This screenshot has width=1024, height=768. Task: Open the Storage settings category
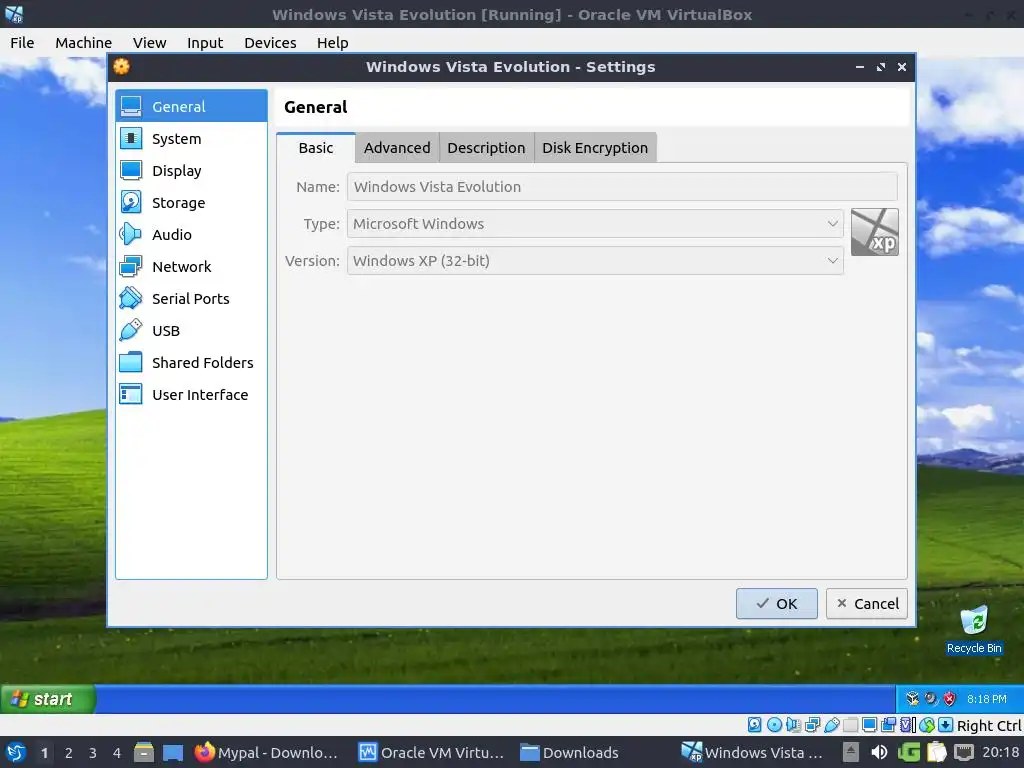(x=191, y=202)
